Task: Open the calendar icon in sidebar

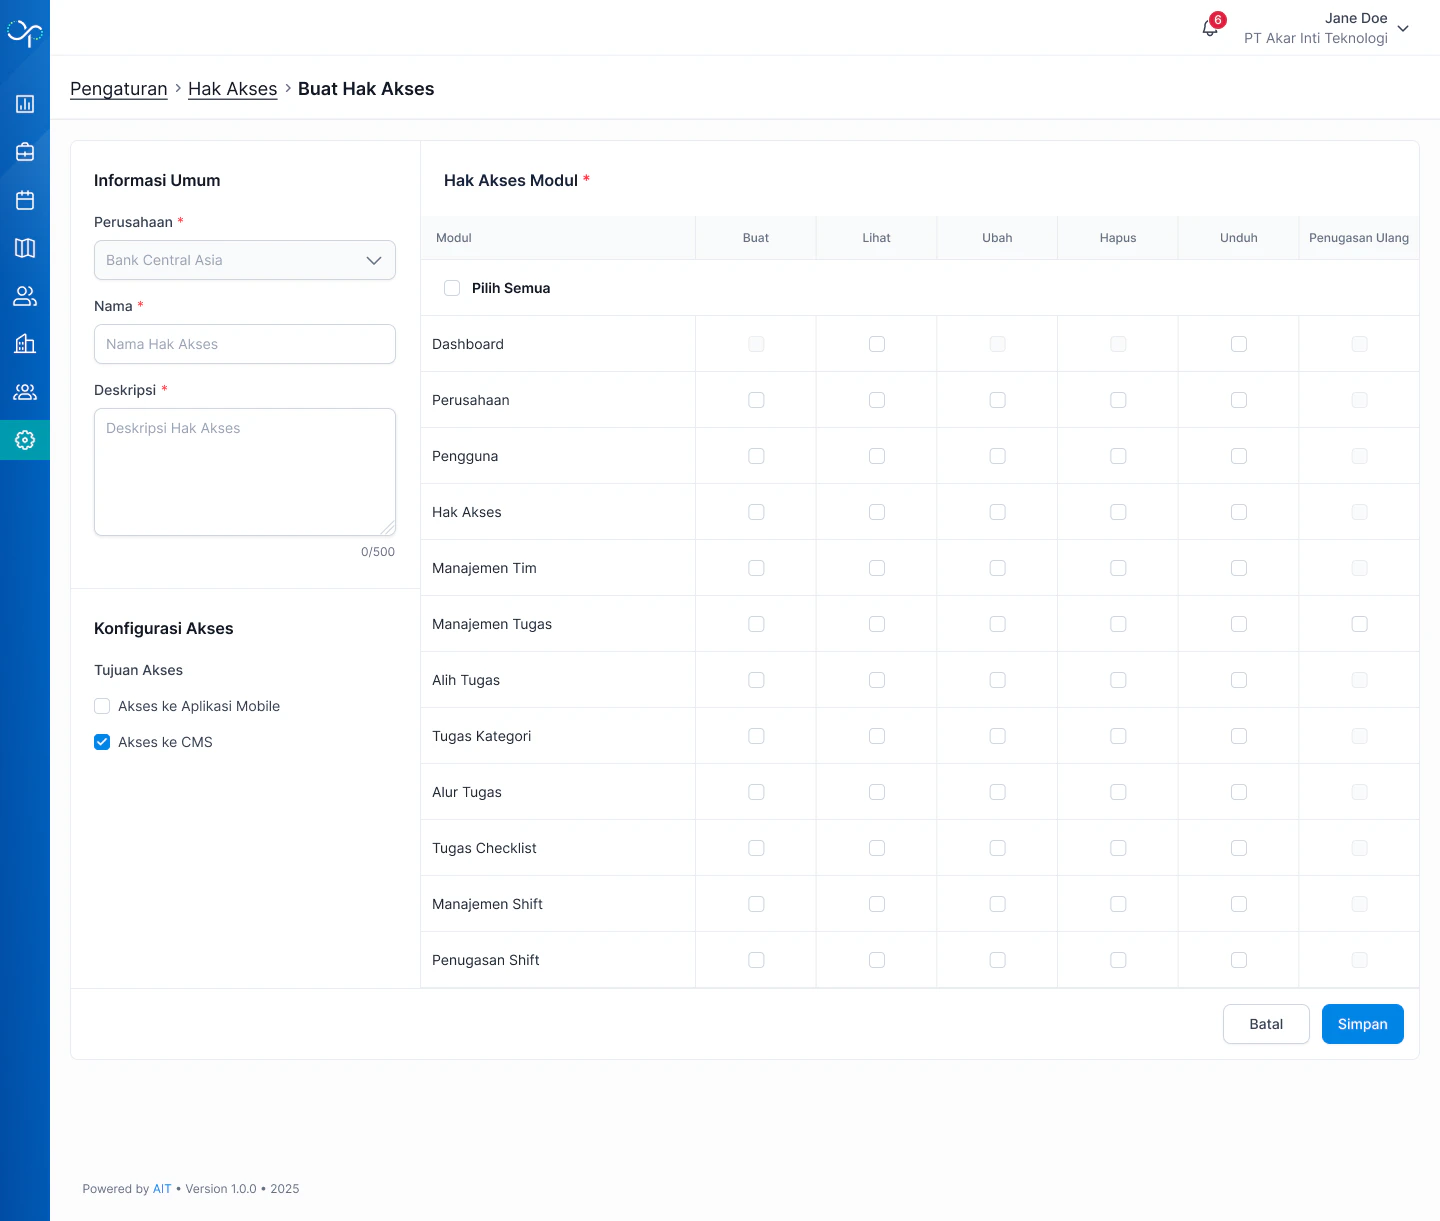Action: 25,200
